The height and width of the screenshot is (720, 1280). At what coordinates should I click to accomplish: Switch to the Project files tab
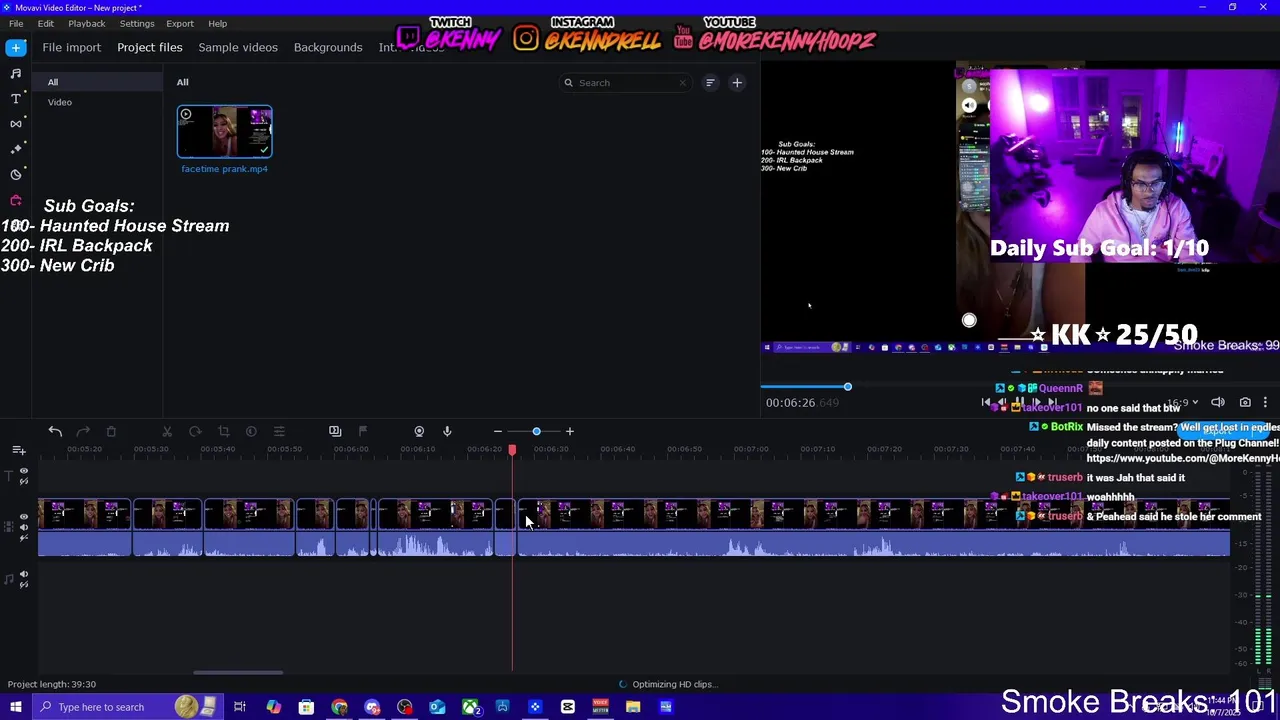150,47
